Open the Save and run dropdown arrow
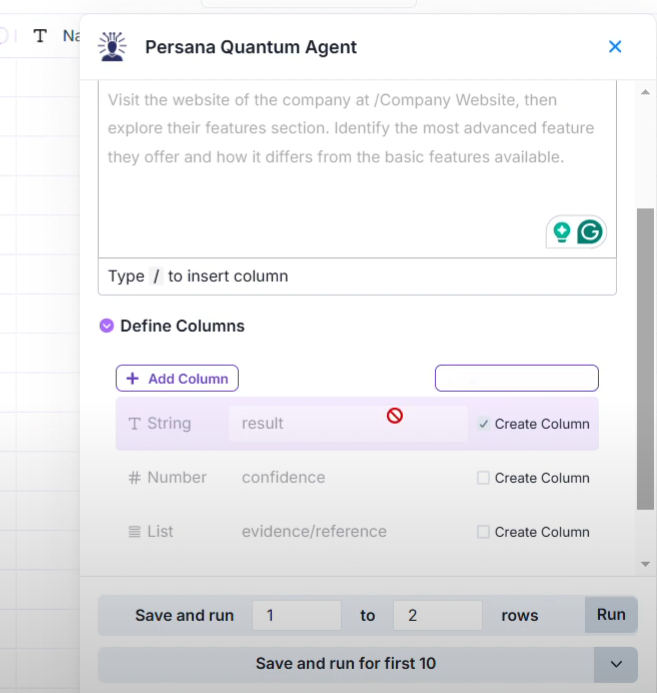 616,664
